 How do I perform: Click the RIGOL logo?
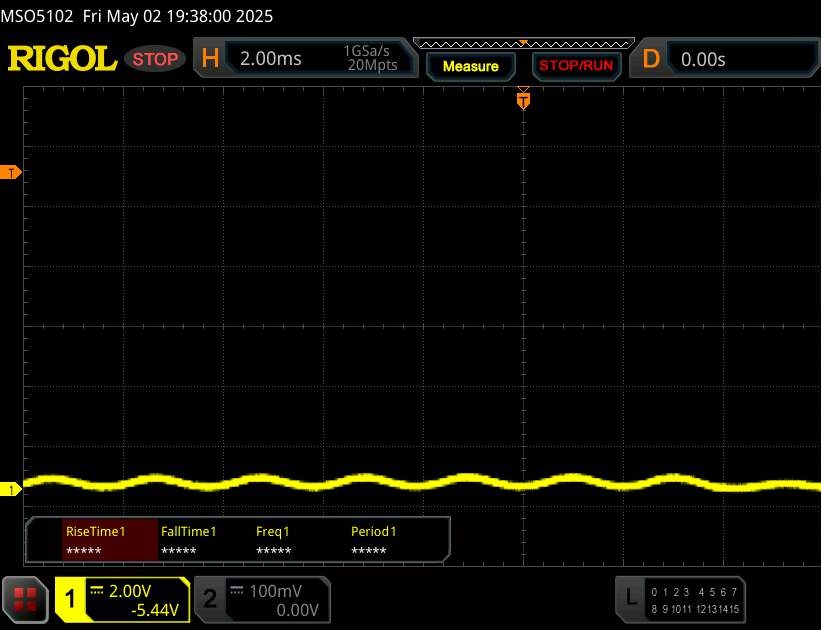pyautogui.click(x=62, y=58)
